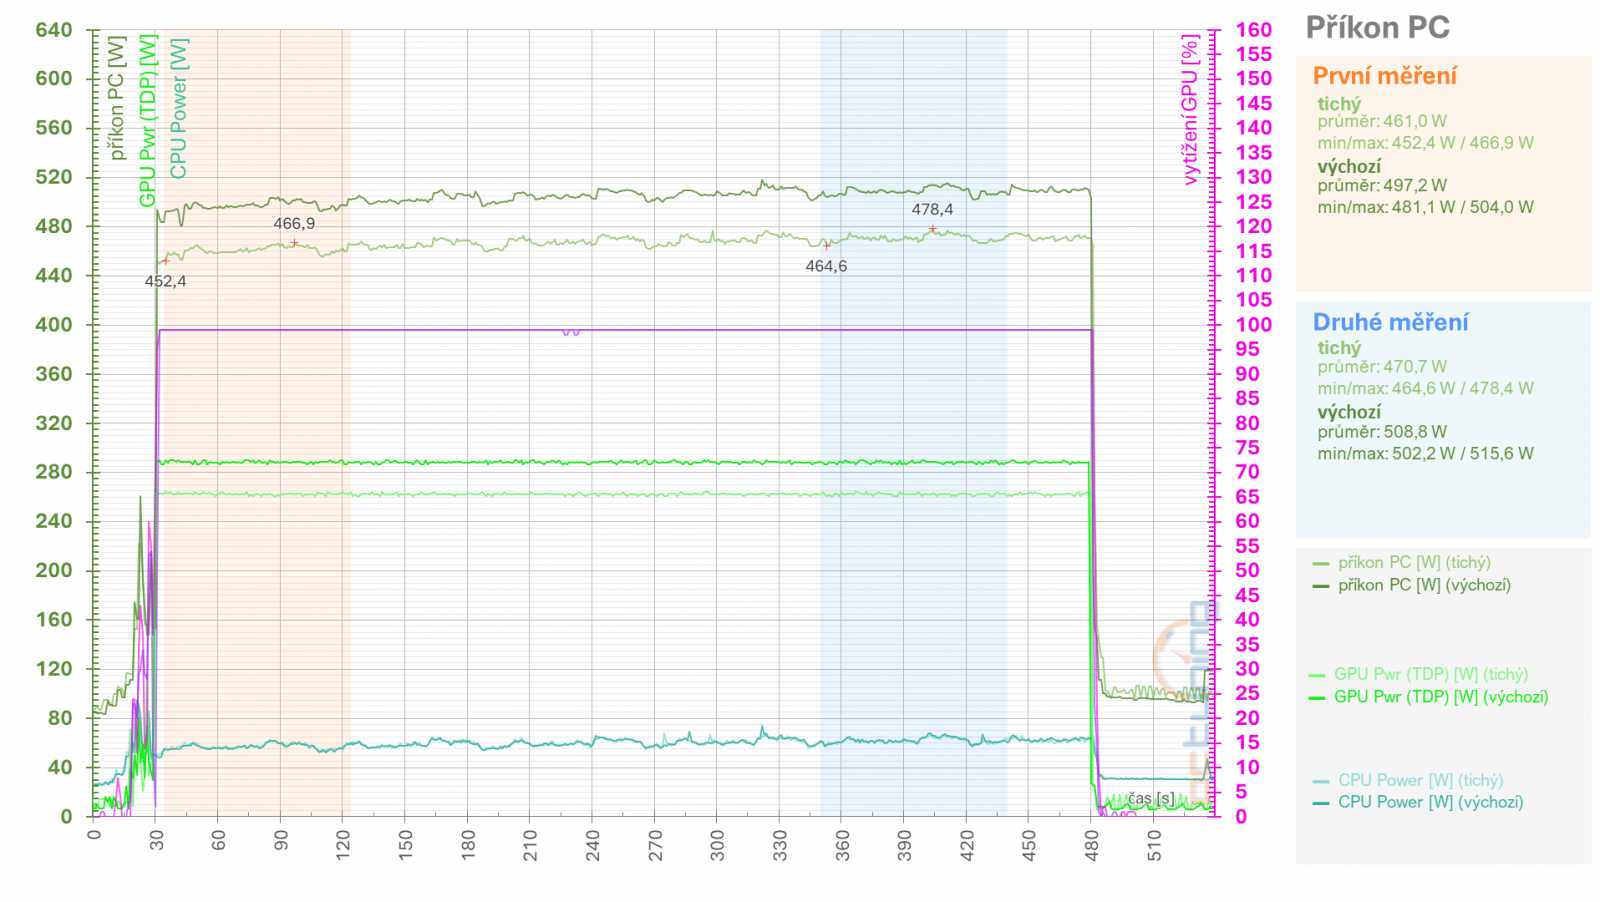Click výchozí průměr 508,8 W value

[x=1382, y=432]
